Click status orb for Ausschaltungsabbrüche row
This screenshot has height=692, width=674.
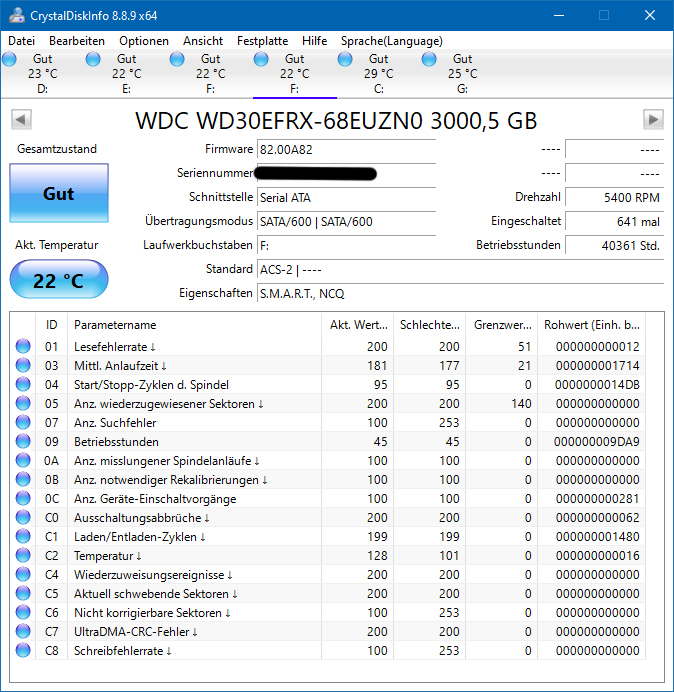tap(23, 517)
